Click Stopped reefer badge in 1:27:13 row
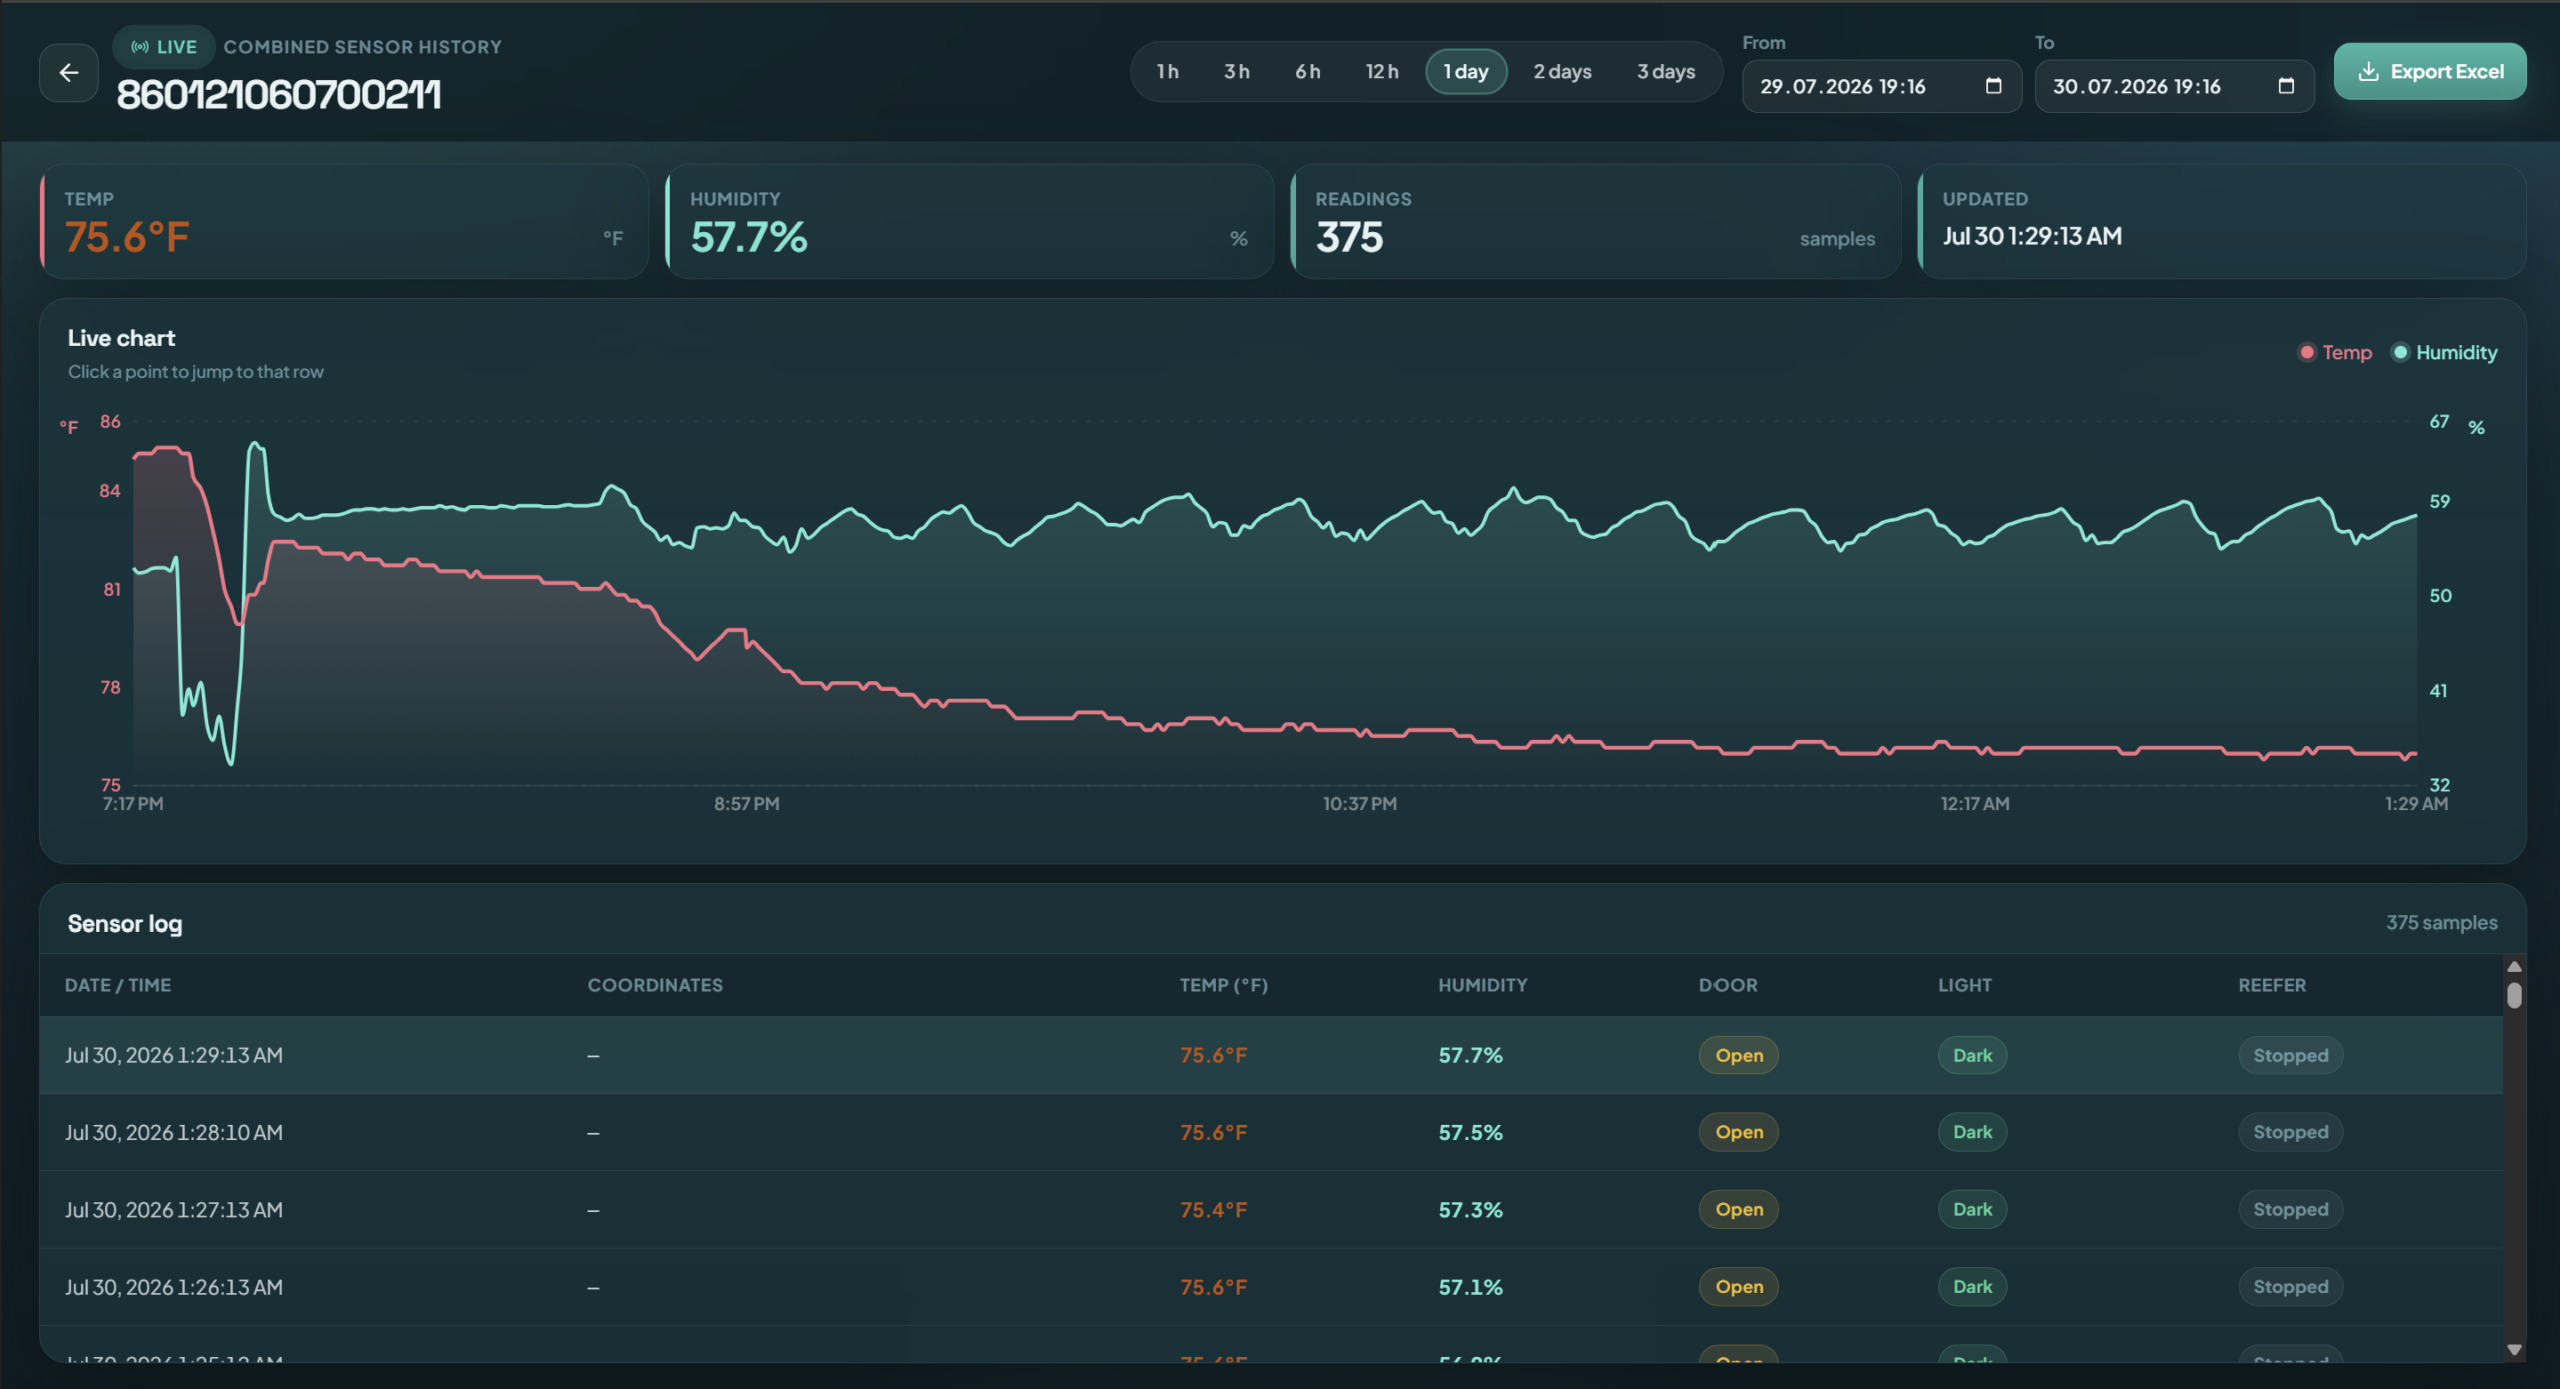2560x1389 pixels. pos(2290,1209)
